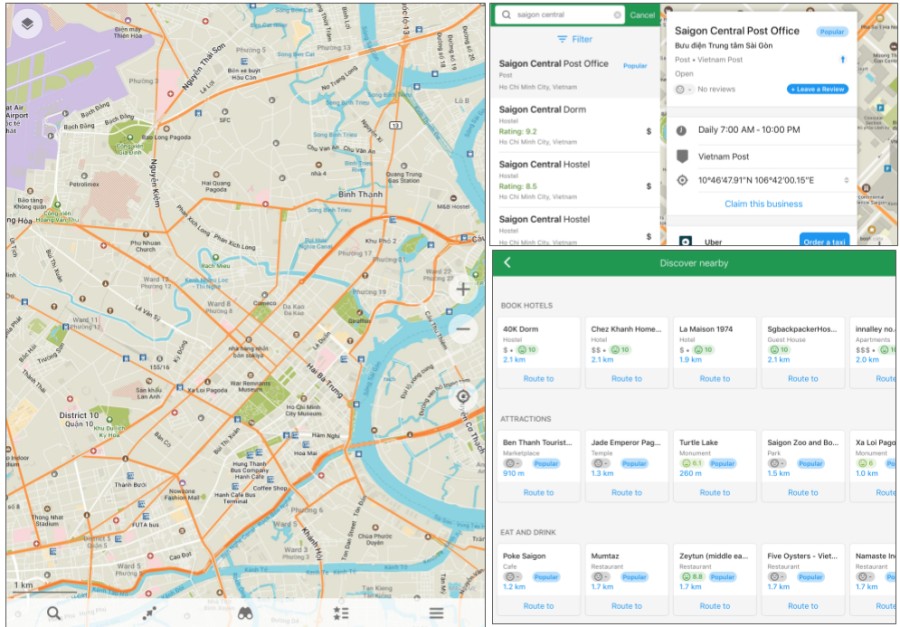Toggle the coordinates format stepper

point(847,180)
